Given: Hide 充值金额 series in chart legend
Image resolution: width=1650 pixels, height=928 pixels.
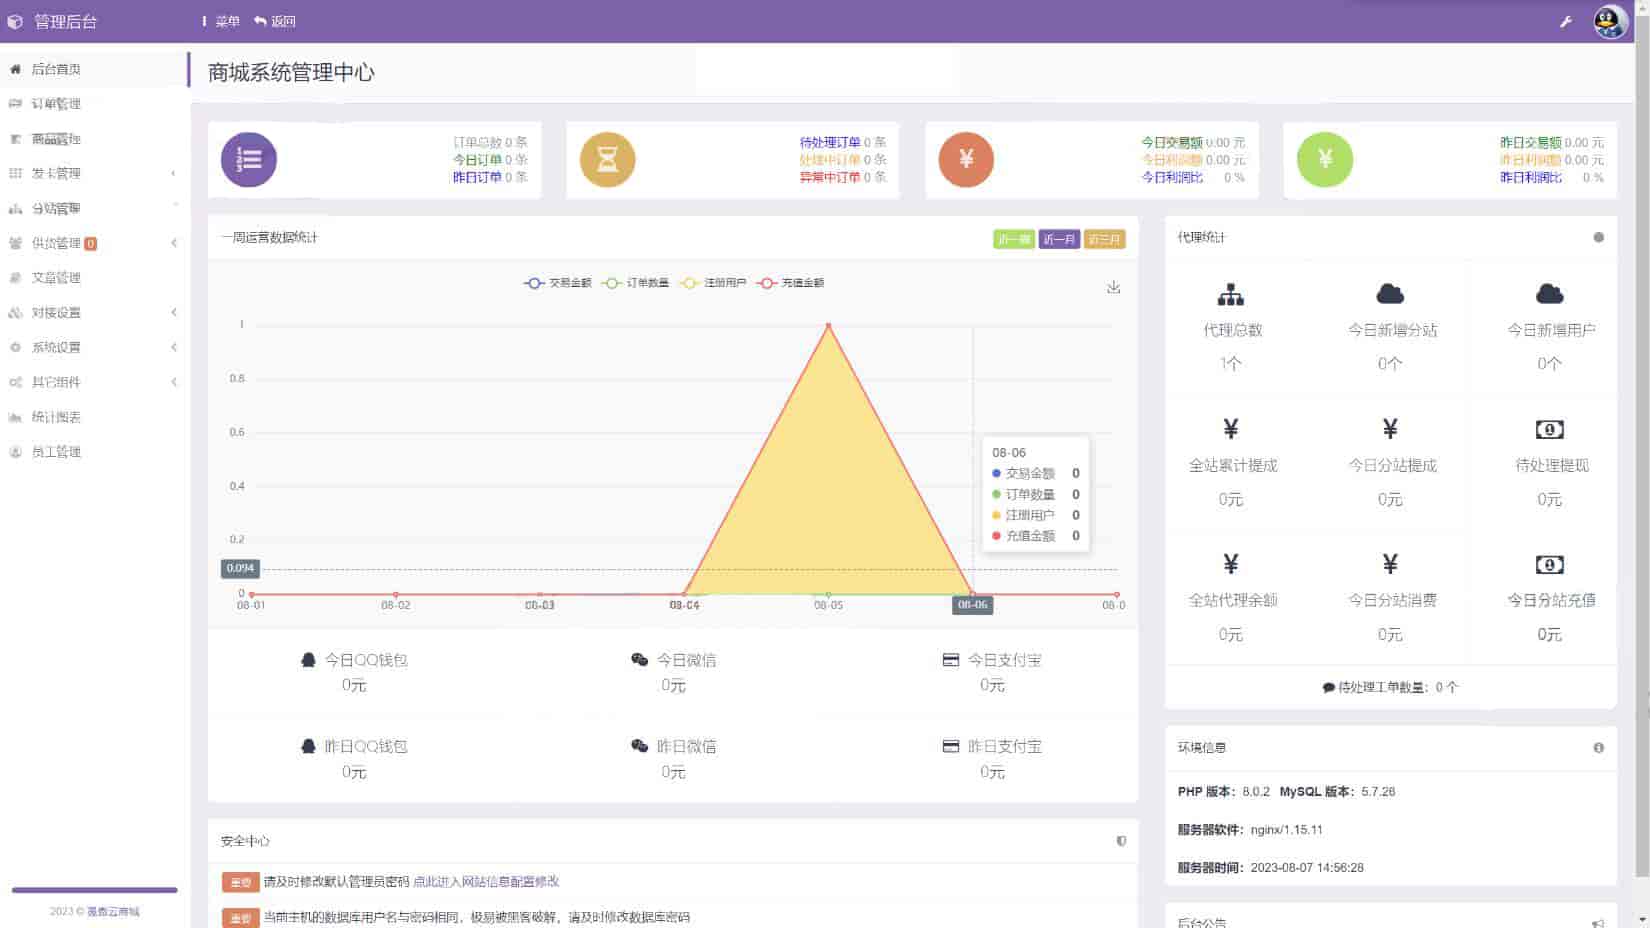Looking at the screenshot, I should 791,283.
